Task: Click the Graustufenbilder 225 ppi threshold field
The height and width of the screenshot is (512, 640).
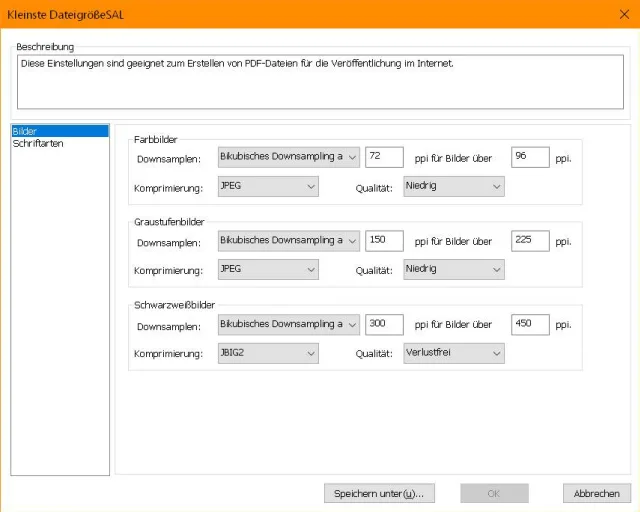Action: point(530,240)
